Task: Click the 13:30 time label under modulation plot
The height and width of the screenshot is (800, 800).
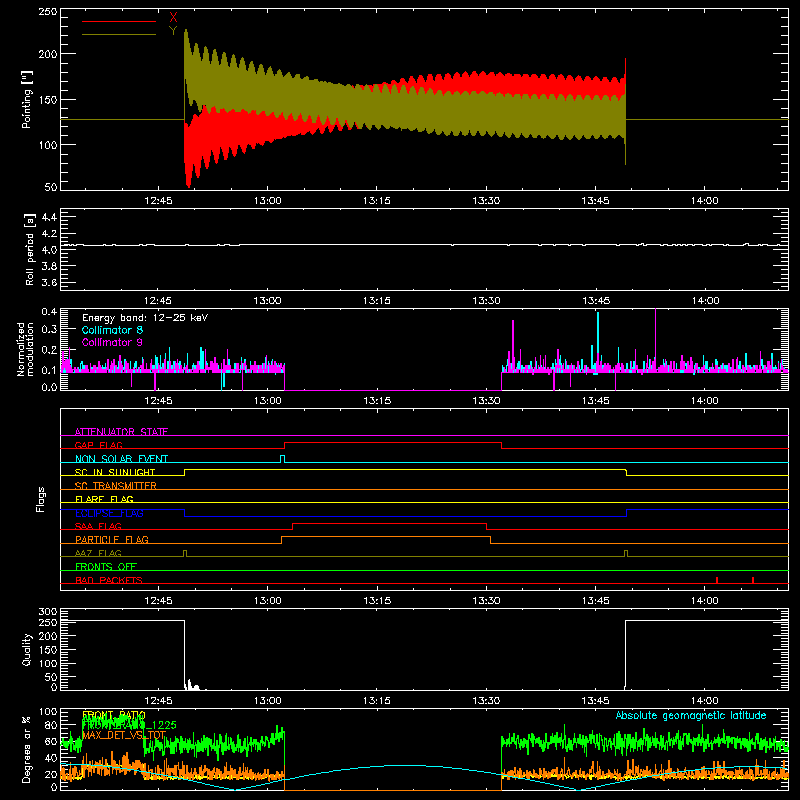Action: pyautogui.click(x=486, y=401)
